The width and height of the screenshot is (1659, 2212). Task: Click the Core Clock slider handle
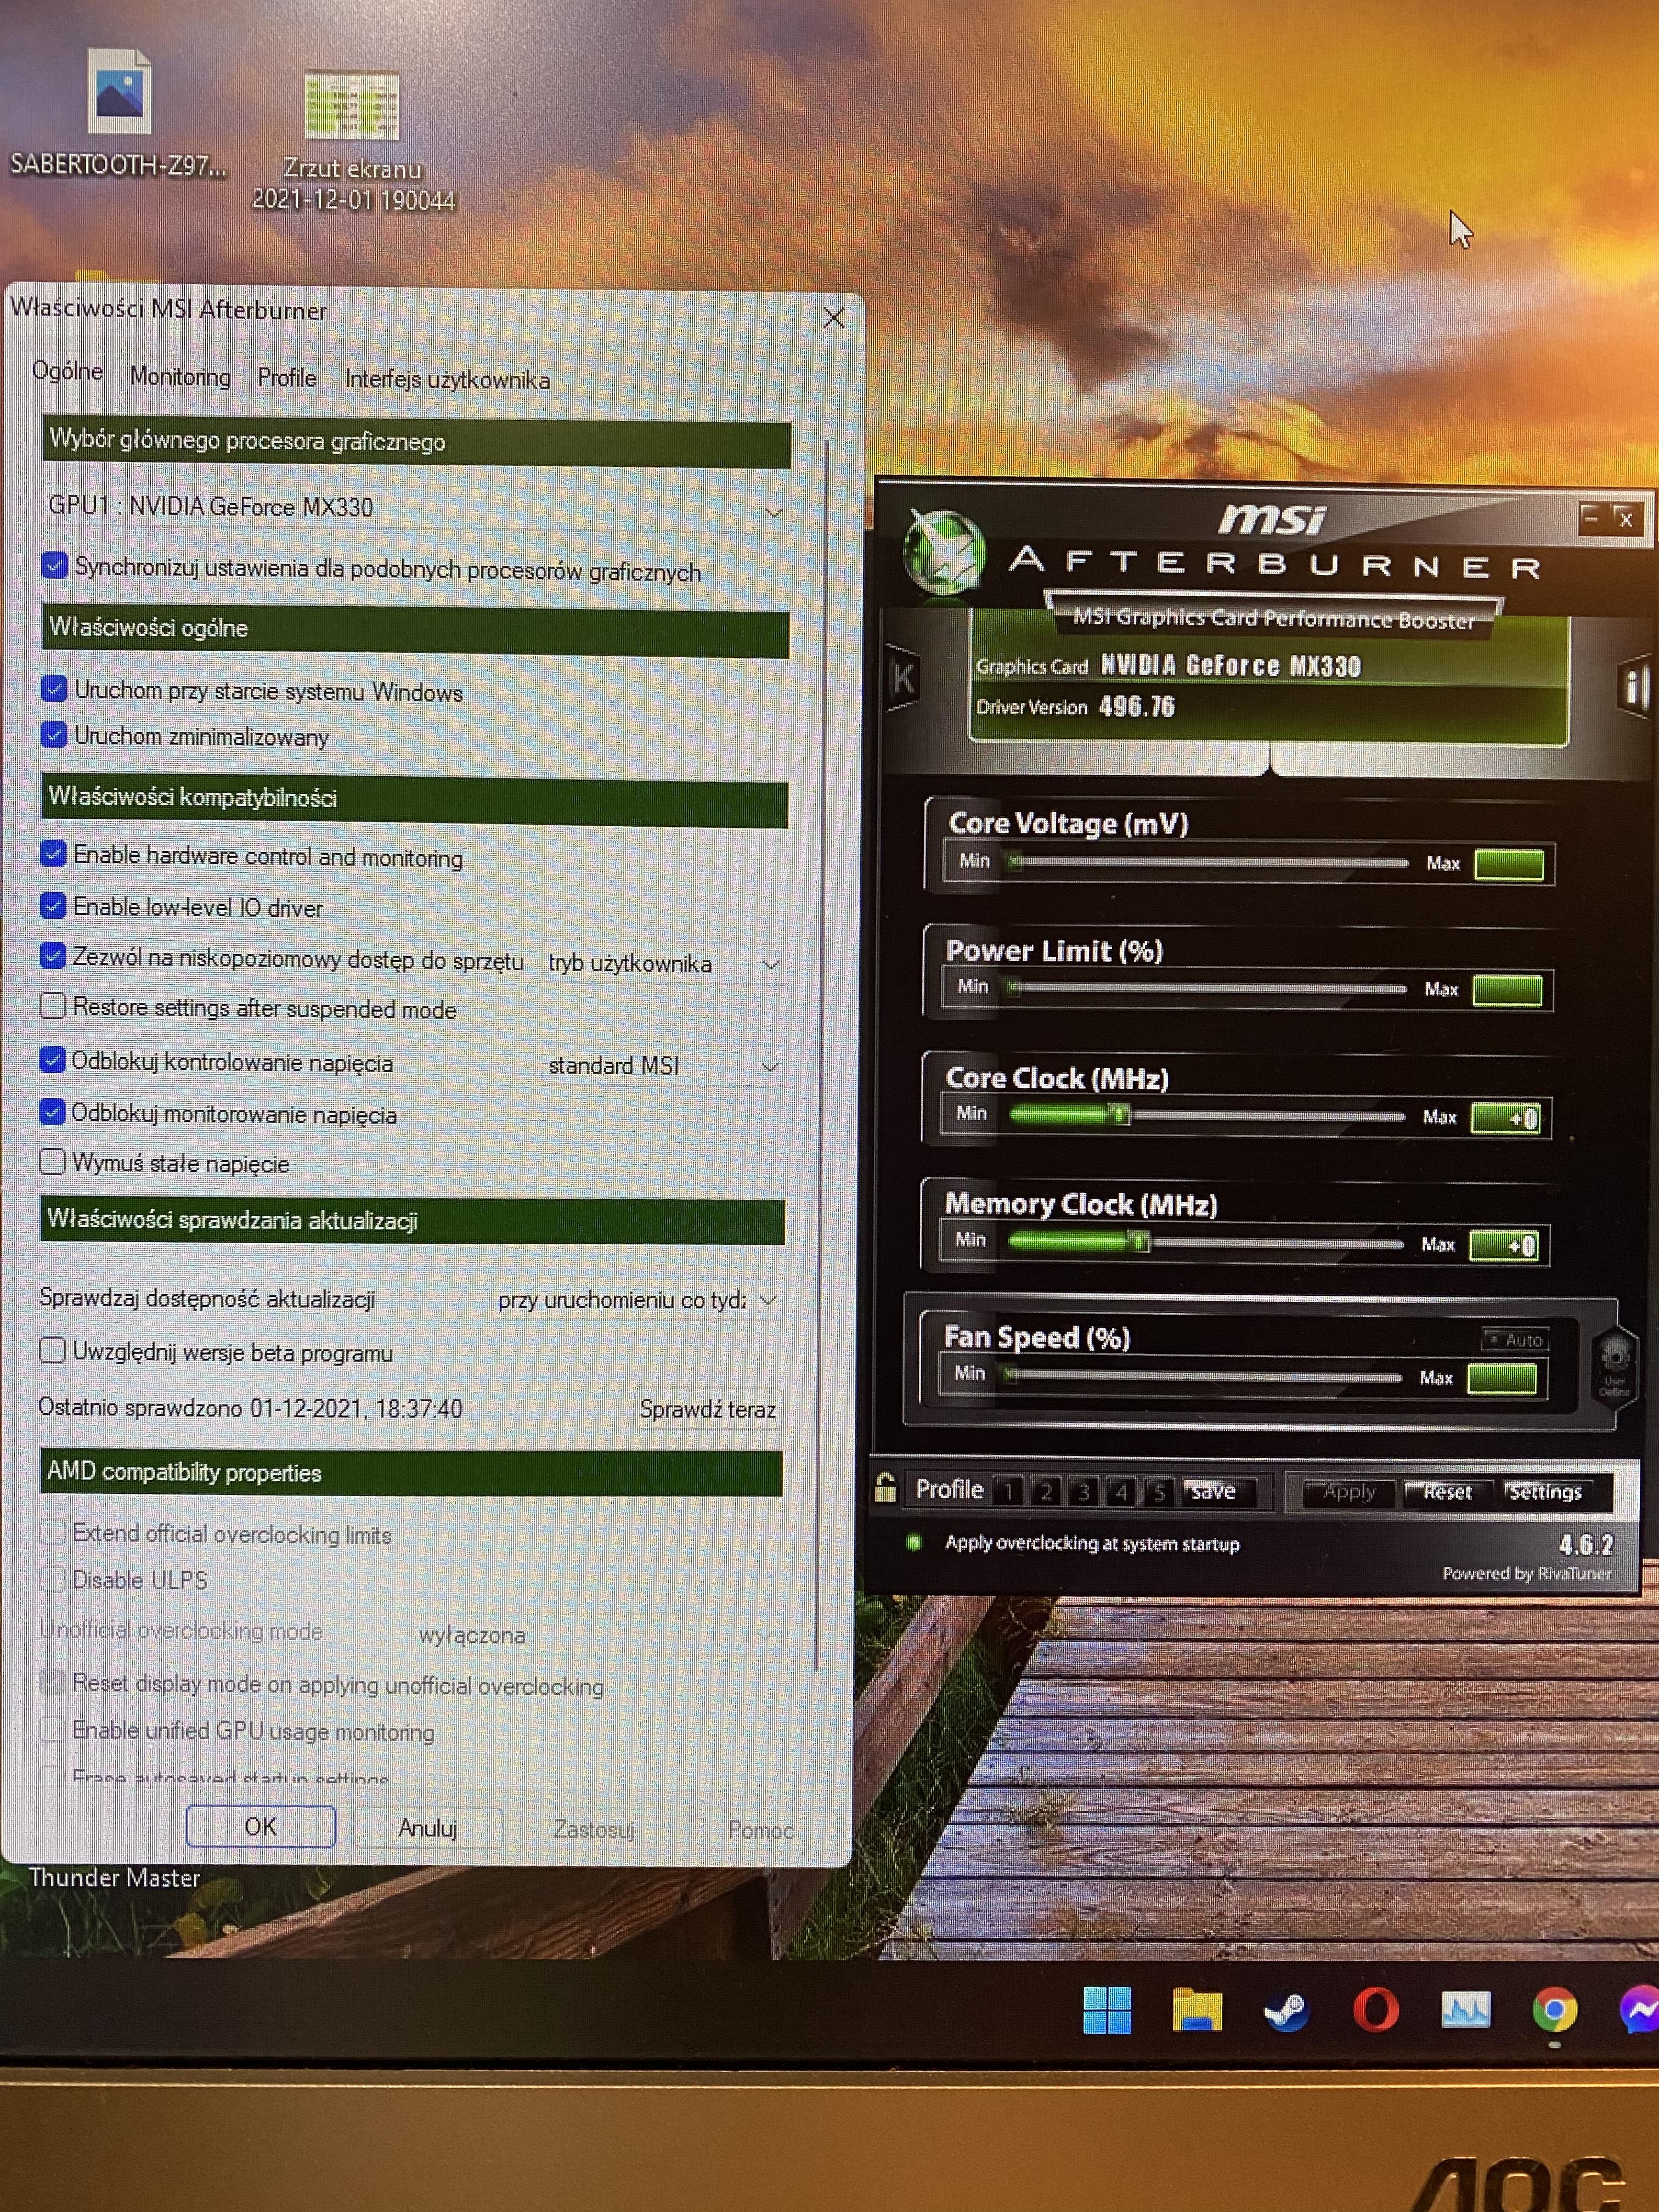[1120, 1115]
